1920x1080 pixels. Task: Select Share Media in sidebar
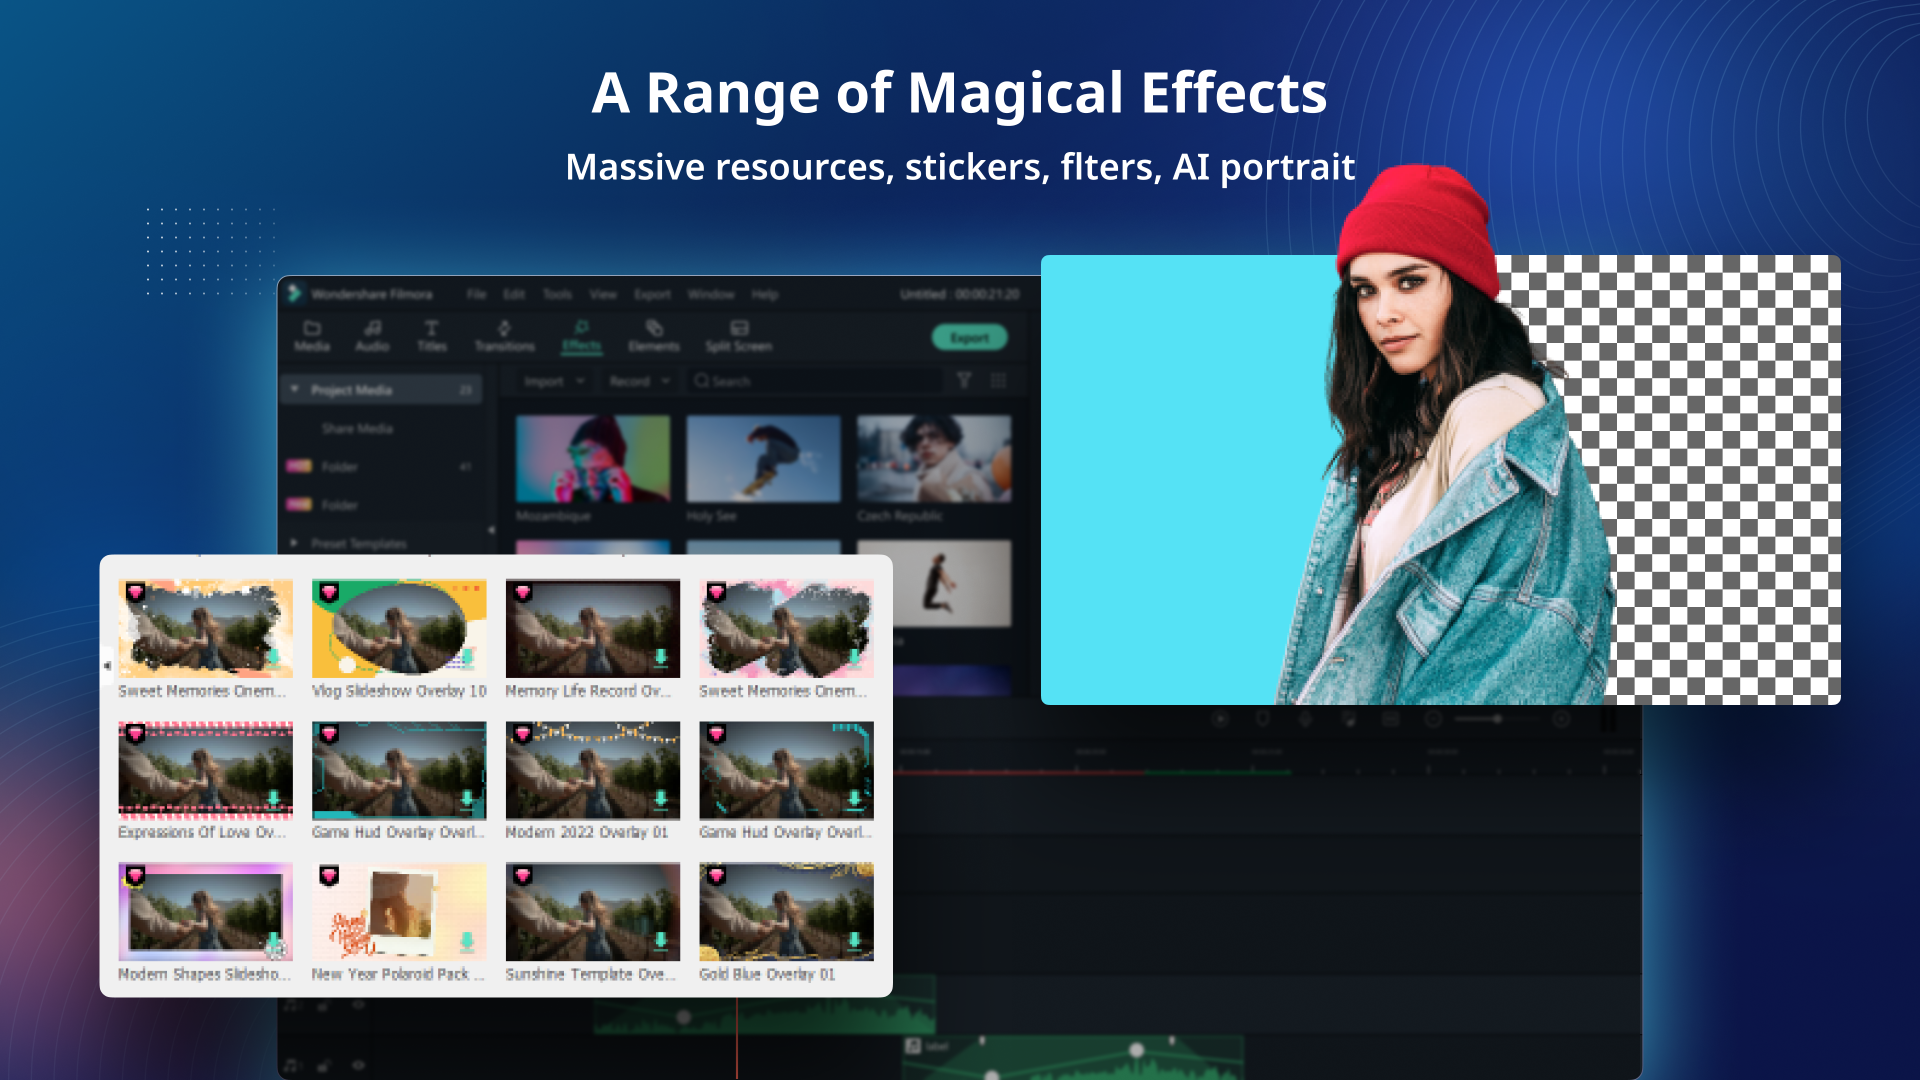point(357,428)
